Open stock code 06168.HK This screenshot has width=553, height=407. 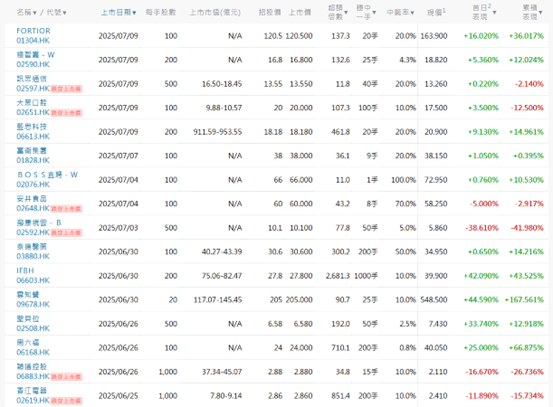click(x=33, y=352)
